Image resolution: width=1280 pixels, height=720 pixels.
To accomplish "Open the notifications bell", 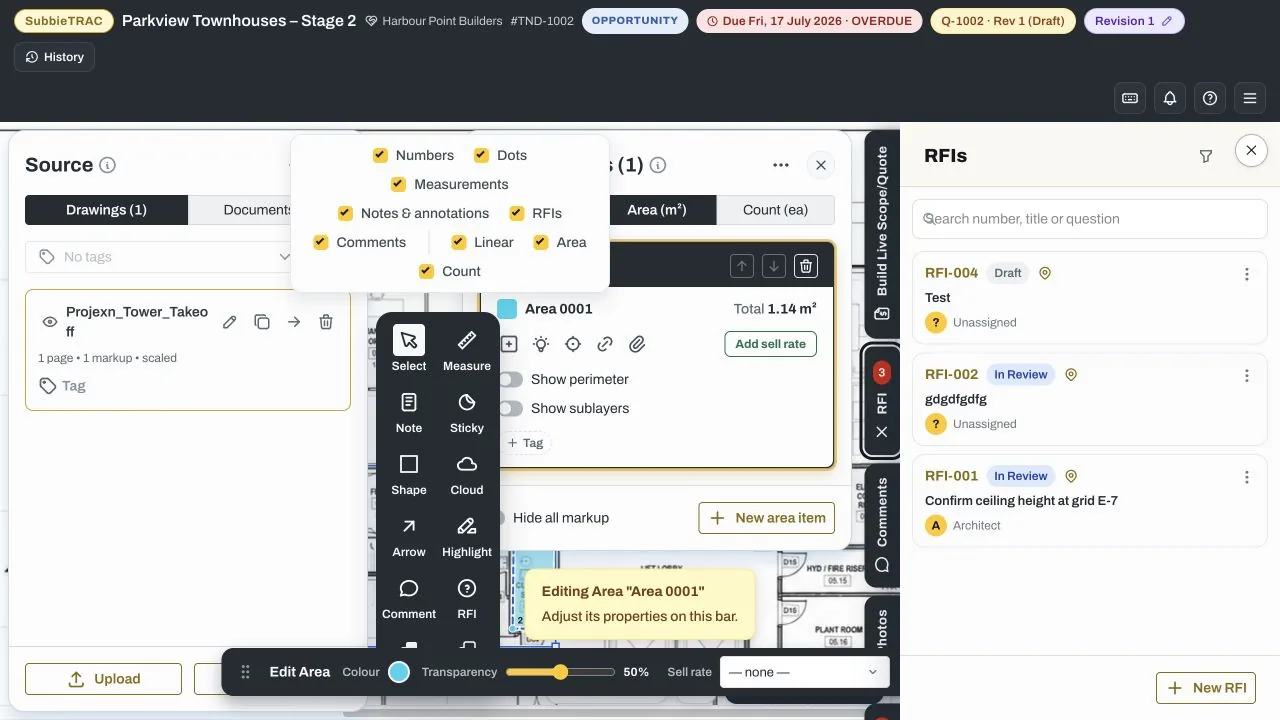I will click(1170, 98).
